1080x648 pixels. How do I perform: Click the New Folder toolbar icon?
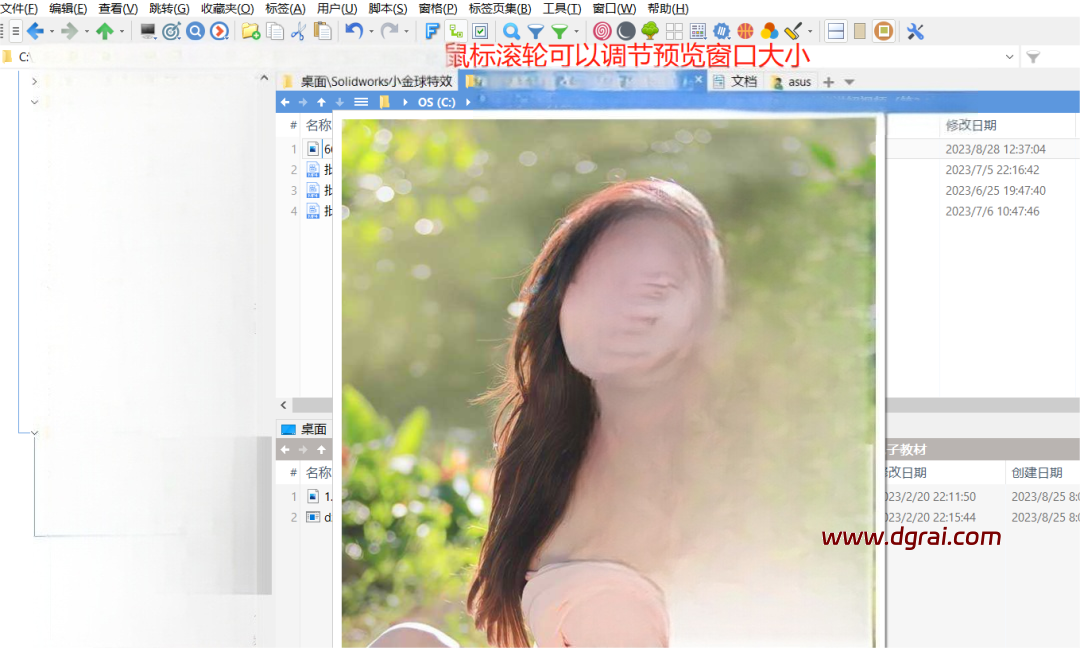click(251, 31)
